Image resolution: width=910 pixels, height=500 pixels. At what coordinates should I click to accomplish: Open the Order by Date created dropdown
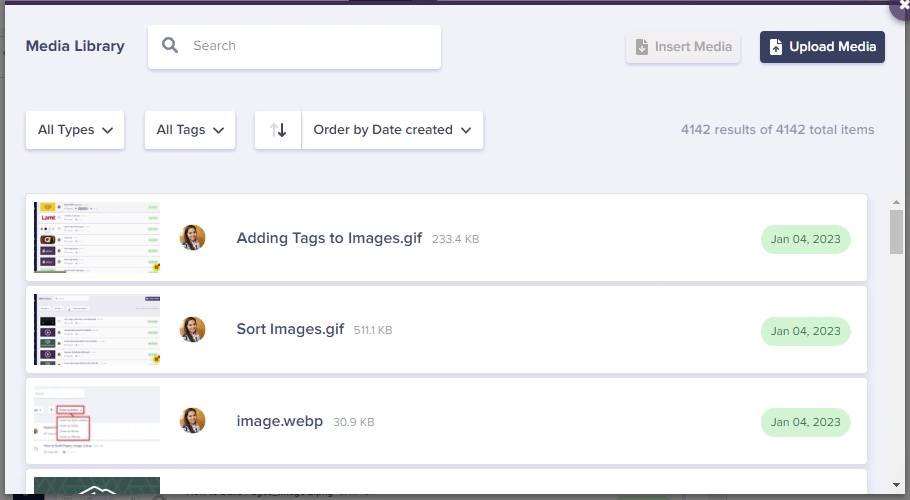tap(392, 130)
